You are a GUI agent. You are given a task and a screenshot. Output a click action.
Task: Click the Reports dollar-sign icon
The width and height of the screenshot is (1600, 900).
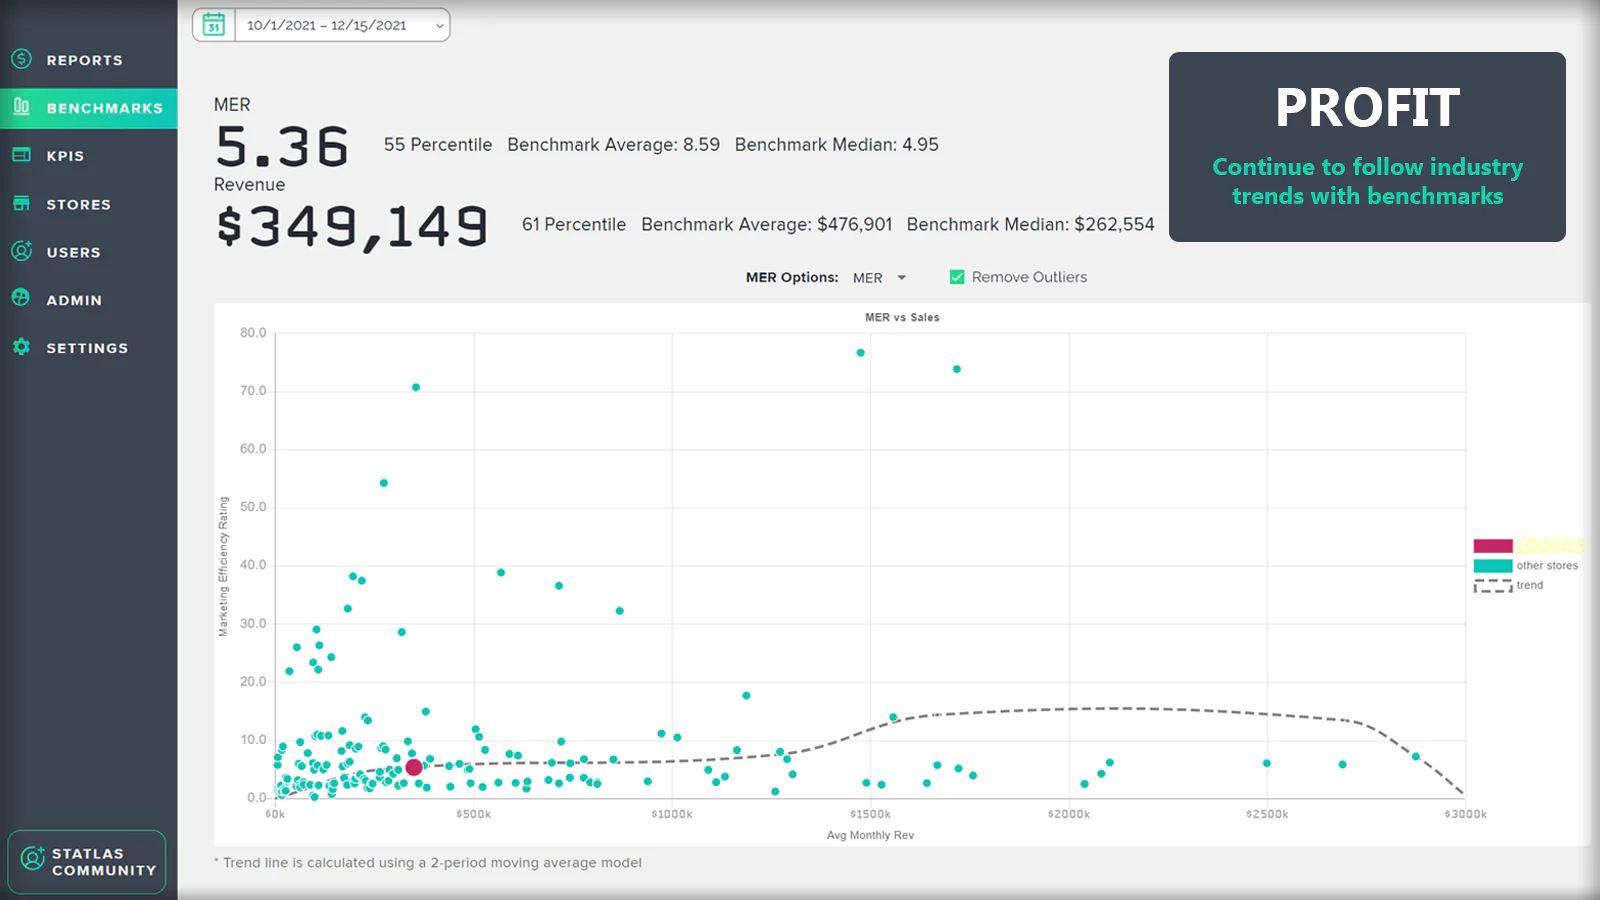22,59
